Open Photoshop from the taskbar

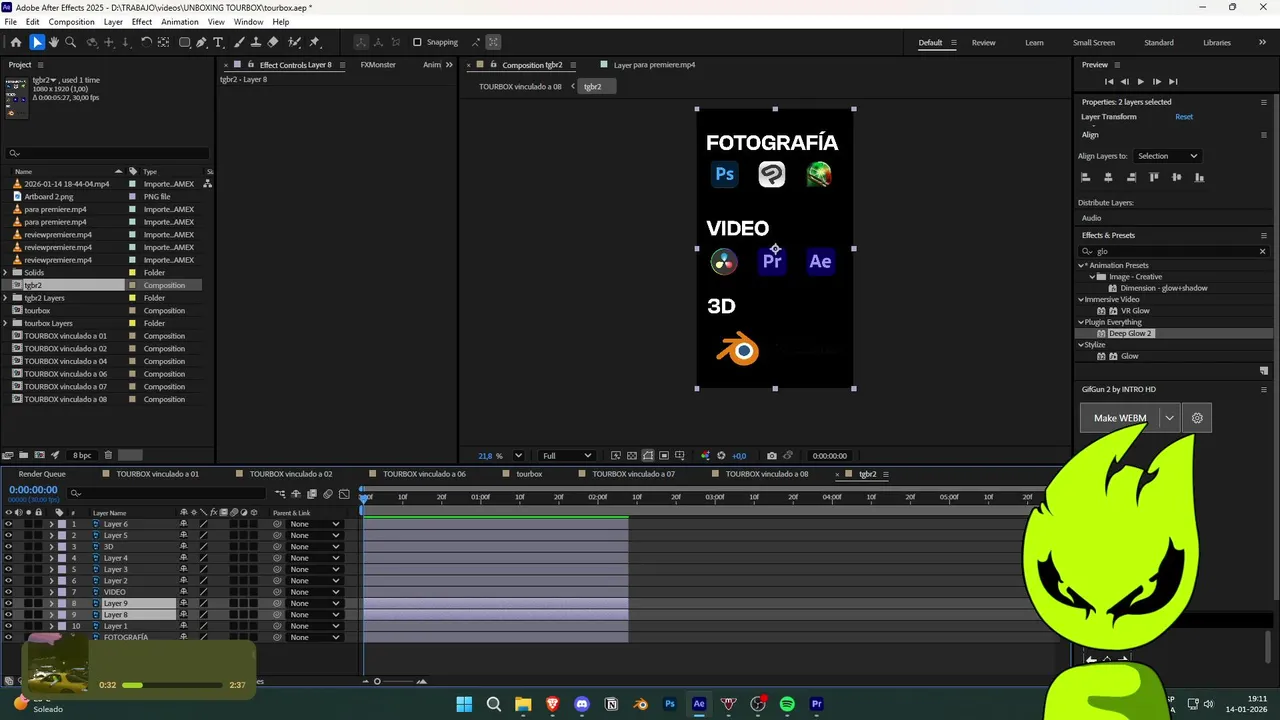click(x=670, y=704)
